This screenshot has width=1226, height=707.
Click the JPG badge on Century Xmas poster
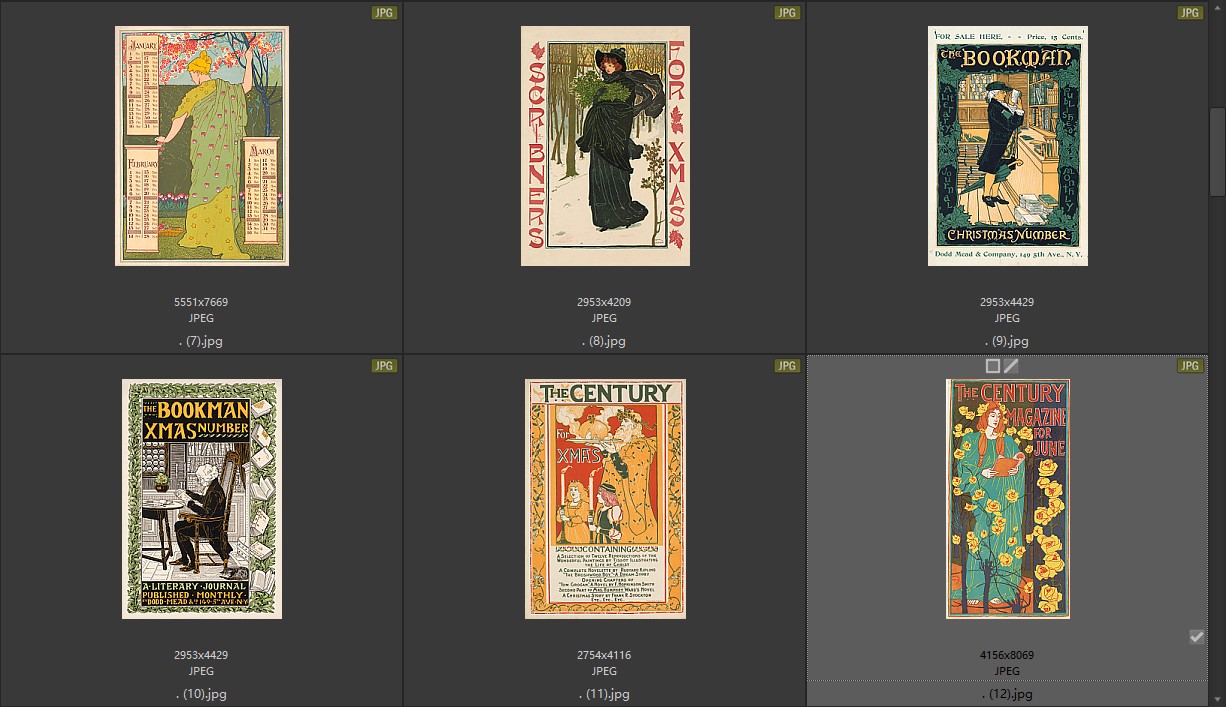pyautogui.click(x=787, y=366)
